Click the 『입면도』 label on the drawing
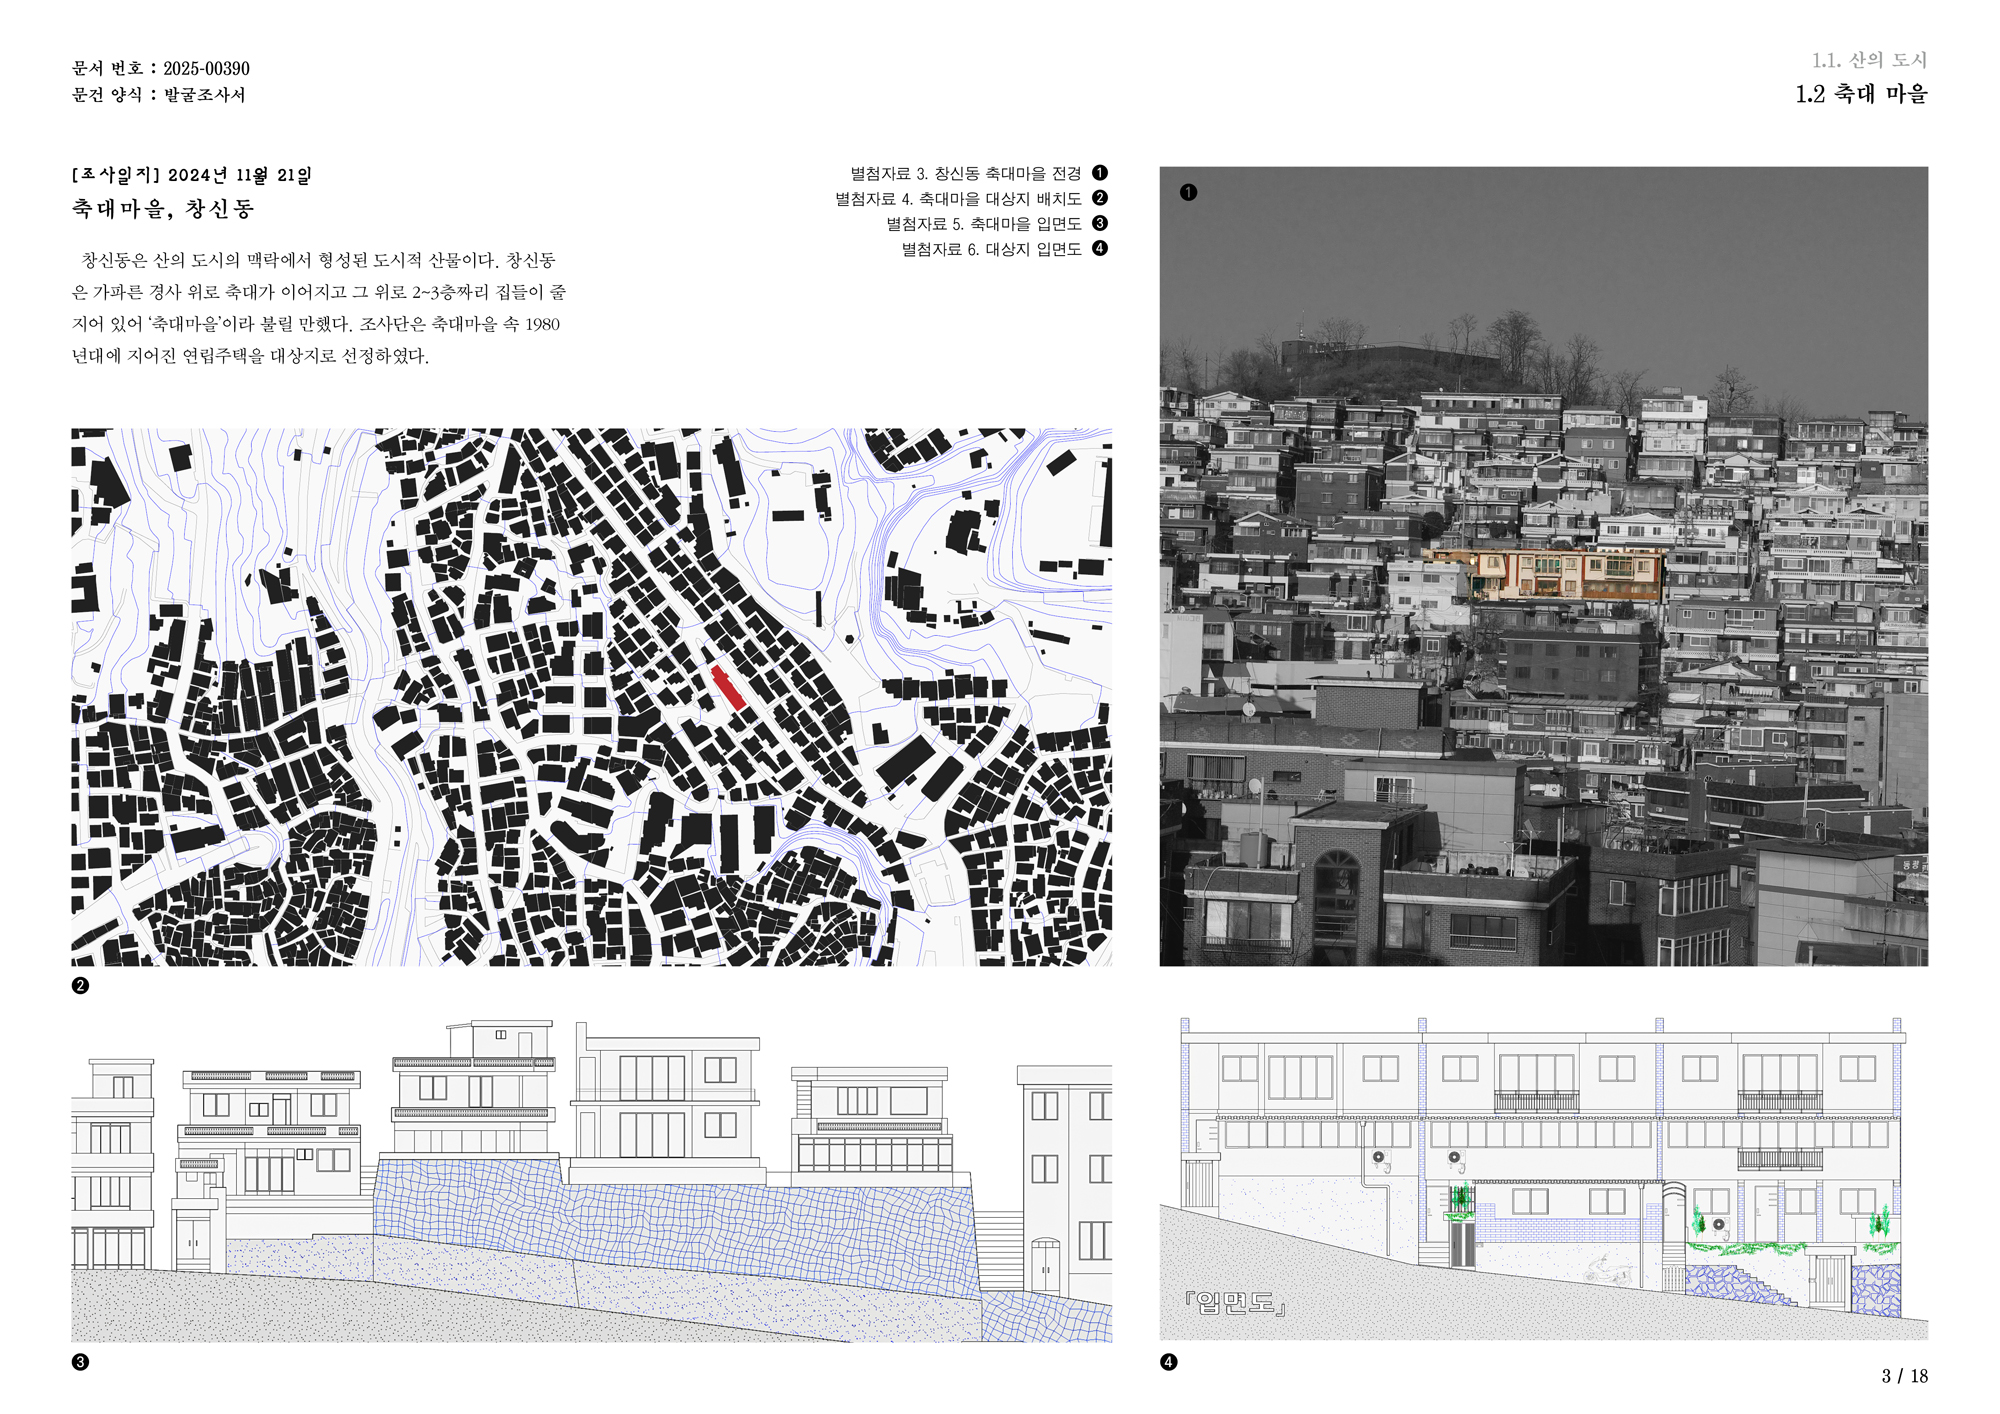Image resolution: width=2000 pixels, height=1414 pixels. coord(1235,1302)
